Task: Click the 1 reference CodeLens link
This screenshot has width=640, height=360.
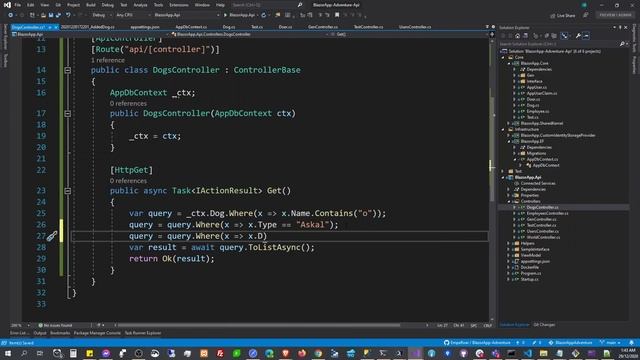Action: 108,60
